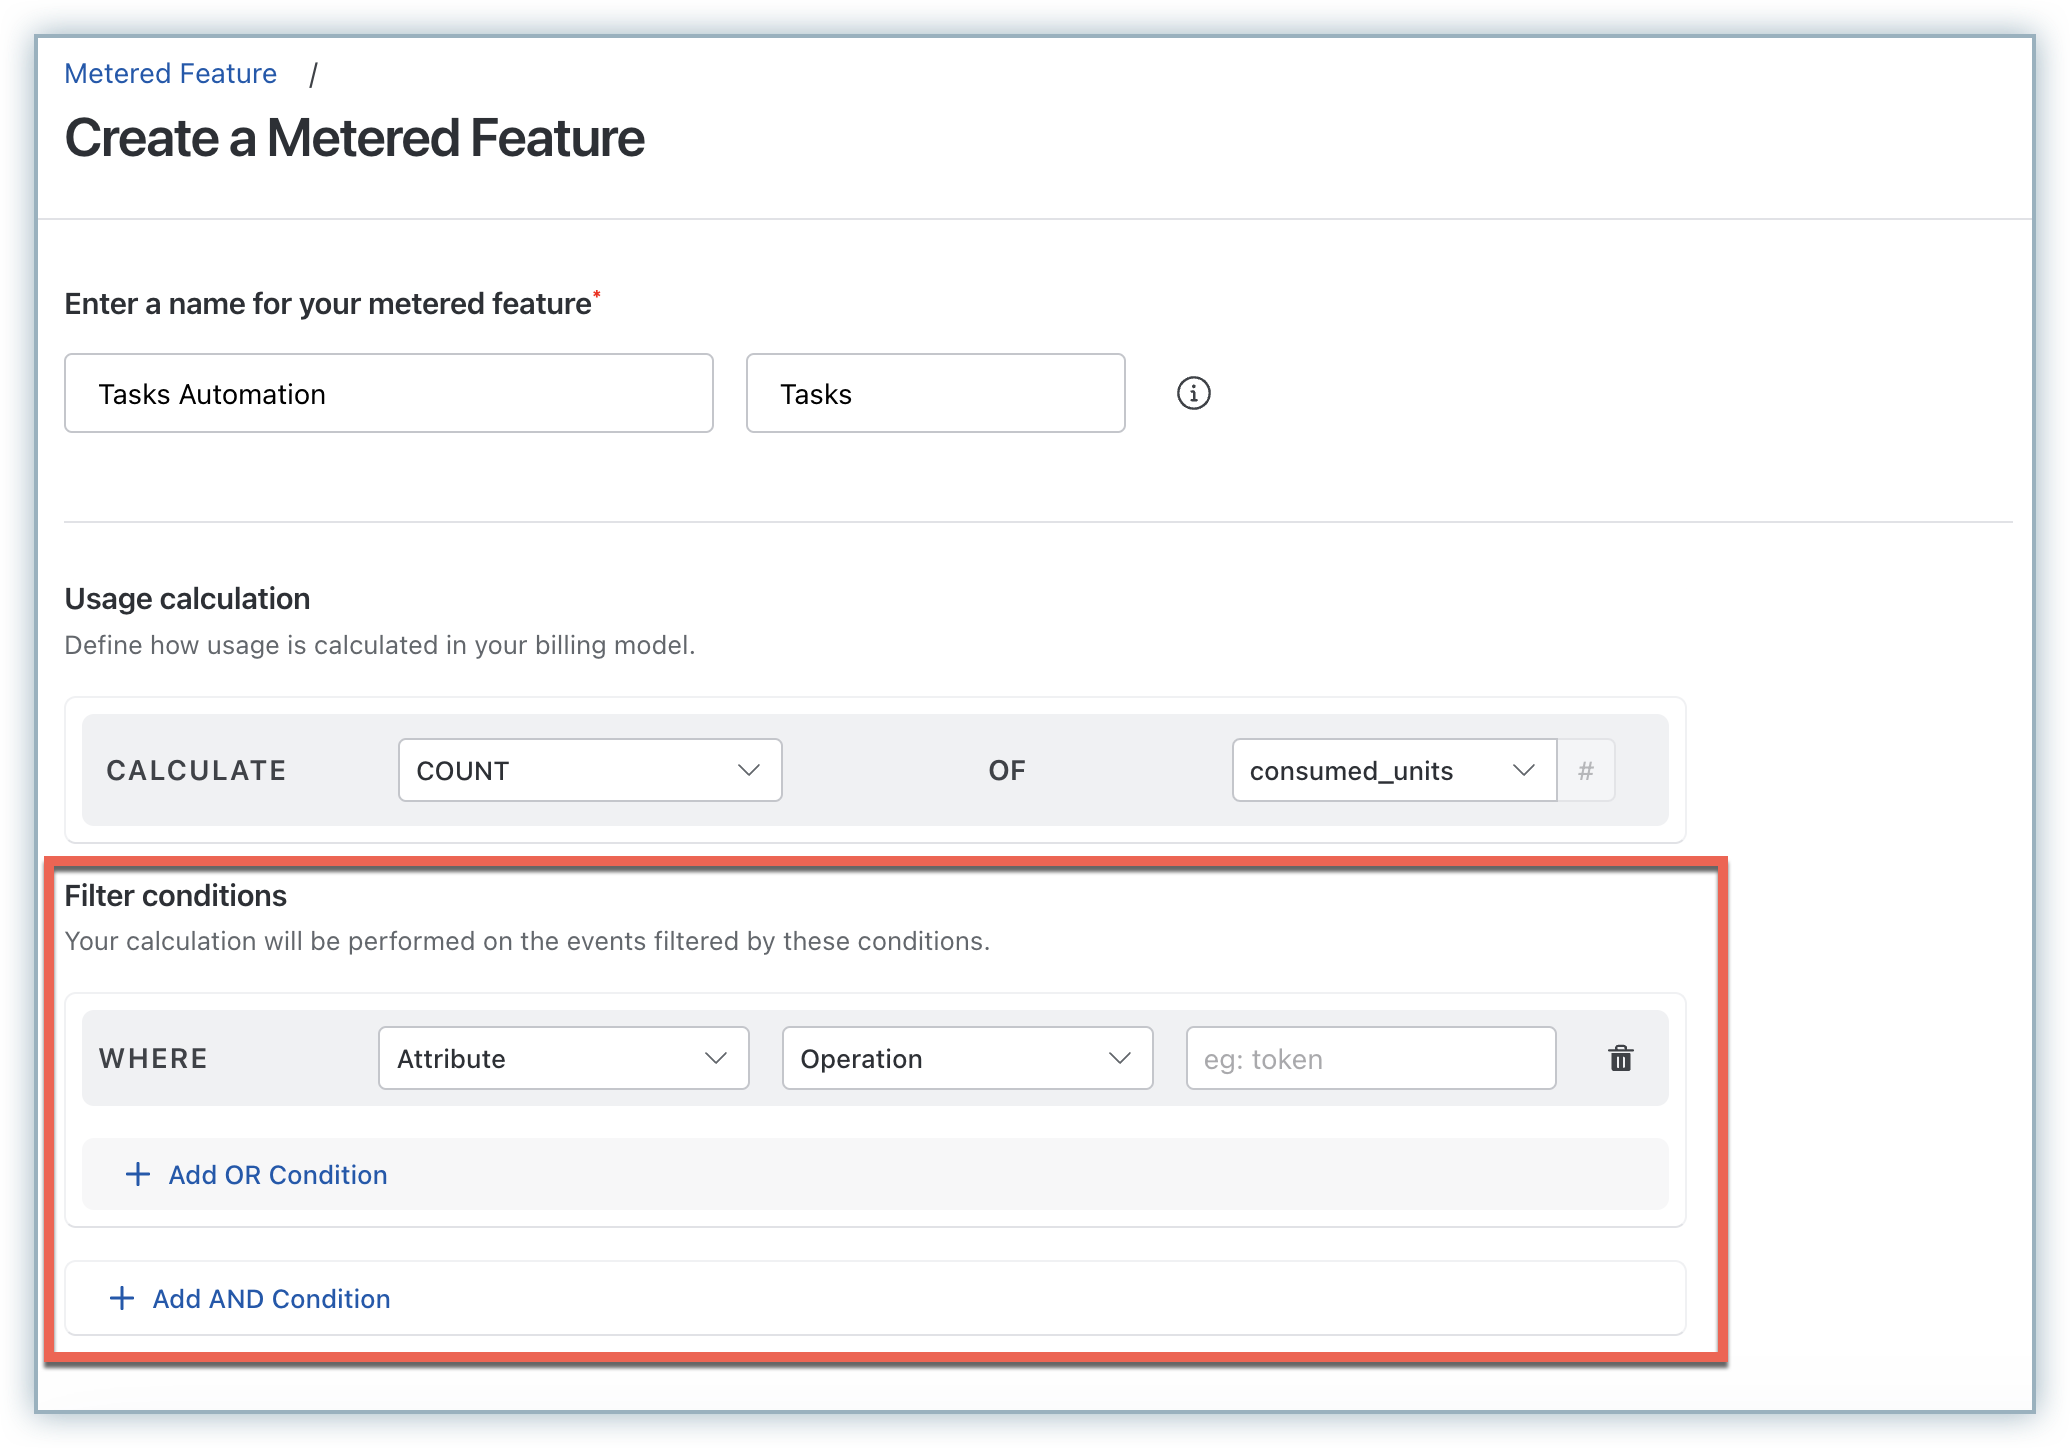This screenshot has height=1448, width=2070.
Task: Add AND Condition to the filter
Action: pyautogui.click(x=271, y=1298)
